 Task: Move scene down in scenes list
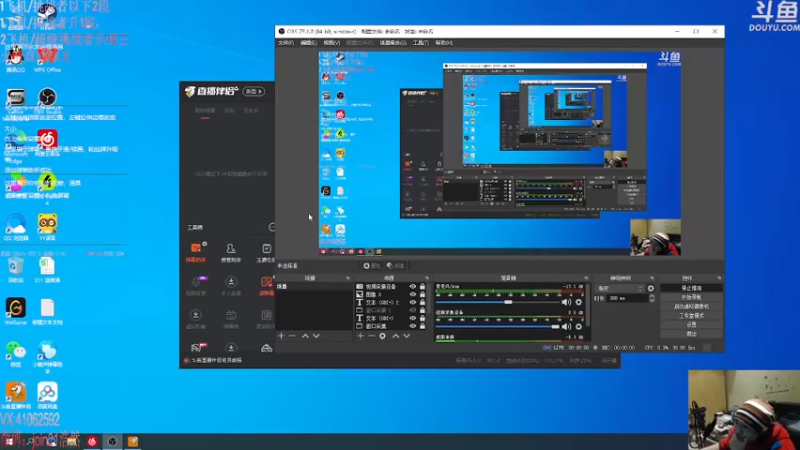point(316,336)
